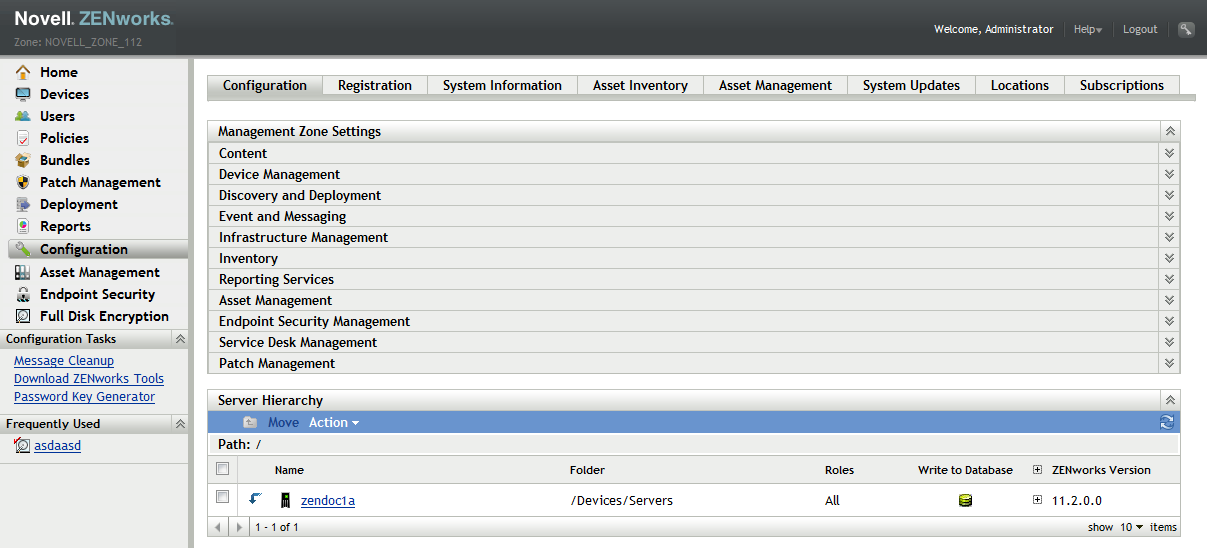This screenshot has height=548, width=1207.
Task: Click the Endpoint Security icon in sidebar
Action: 22,294
